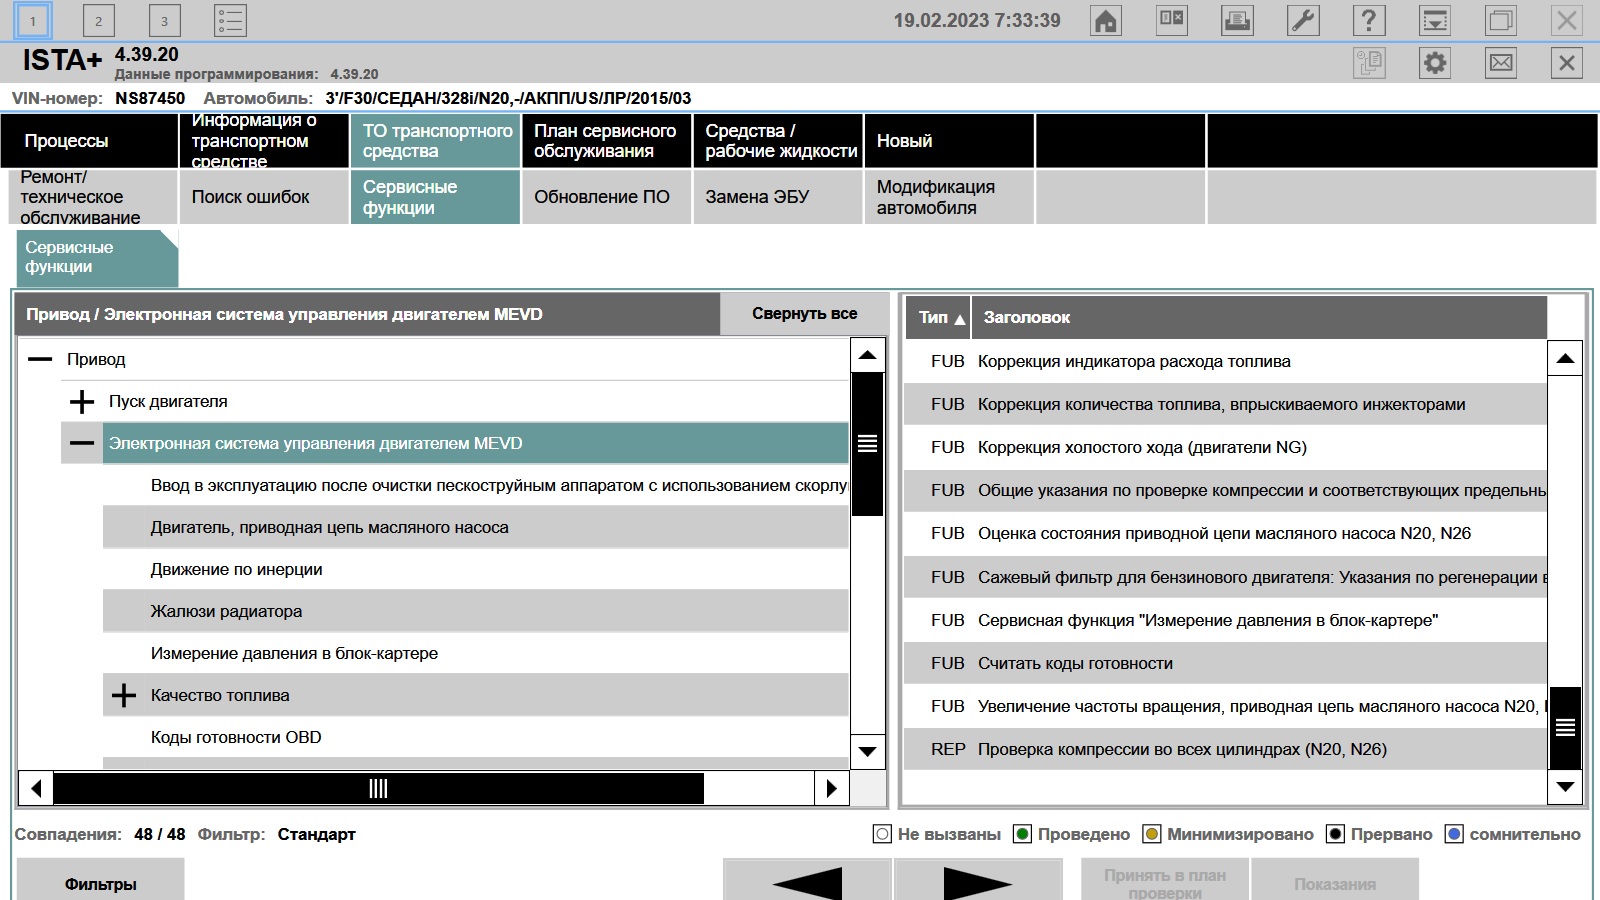The image size is (1600, 900).
Task: Click the large forward arrow button
Action: pyautogui.click(x=978, y=881)
